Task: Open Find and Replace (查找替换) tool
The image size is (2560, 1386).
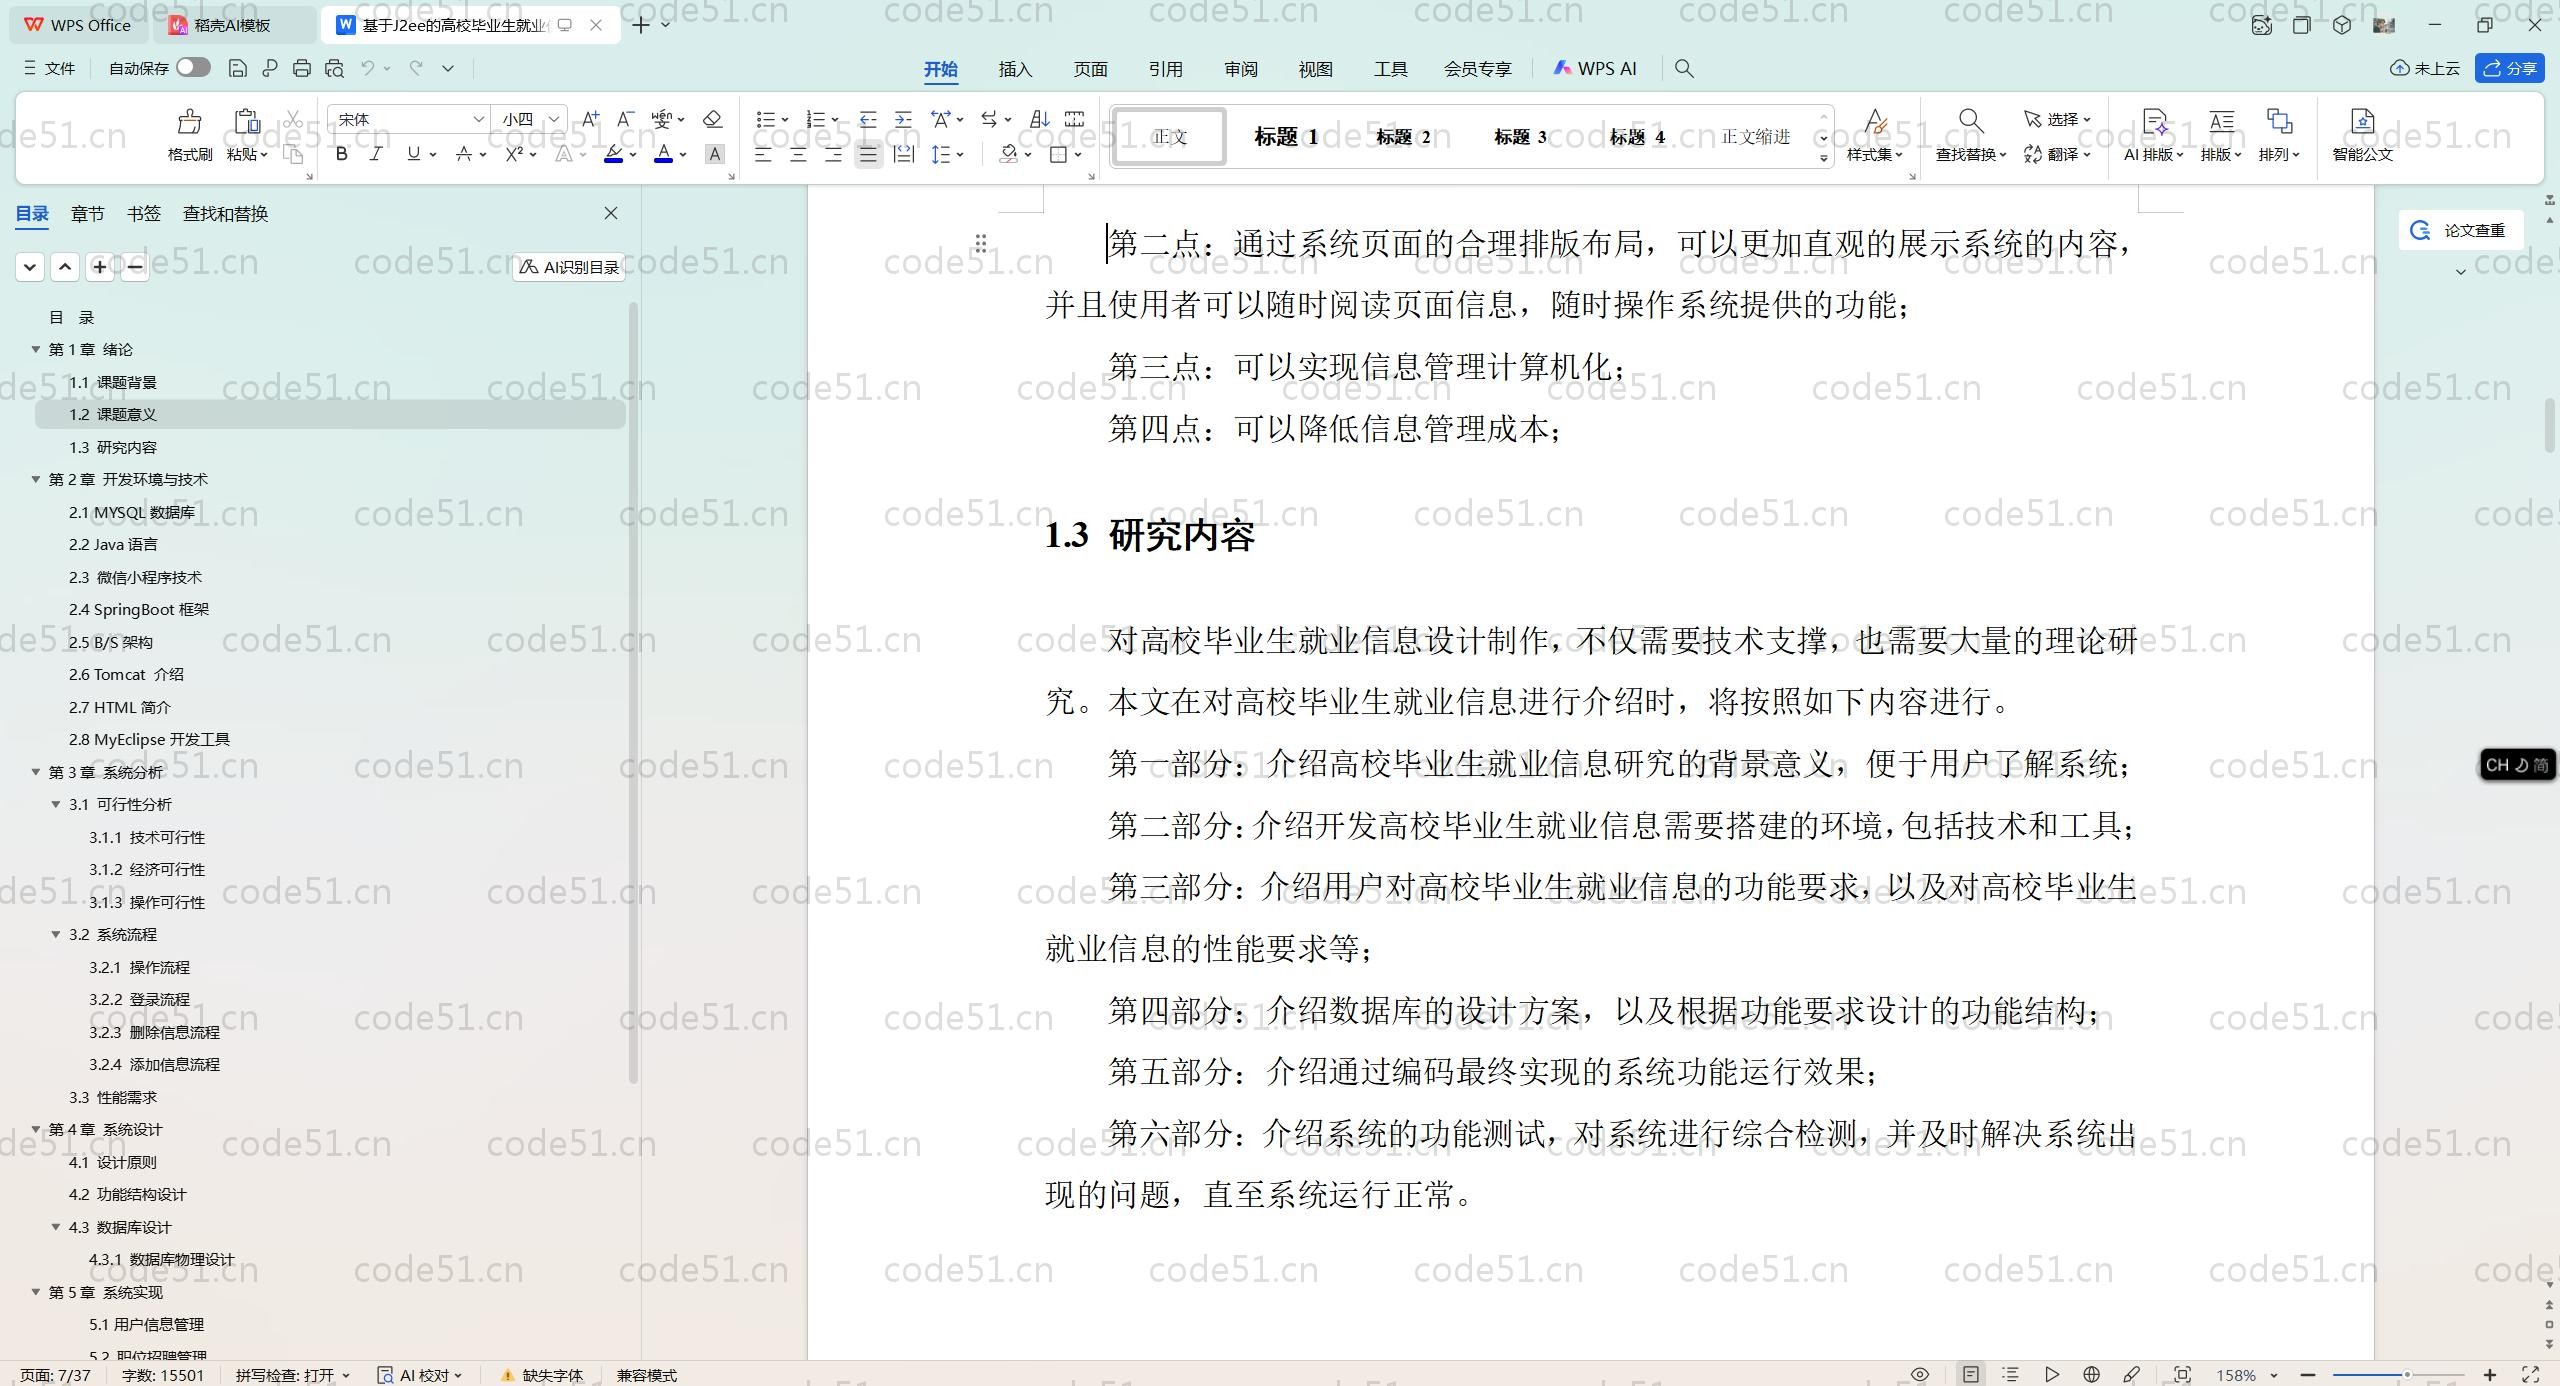Action: [1969, 123]
